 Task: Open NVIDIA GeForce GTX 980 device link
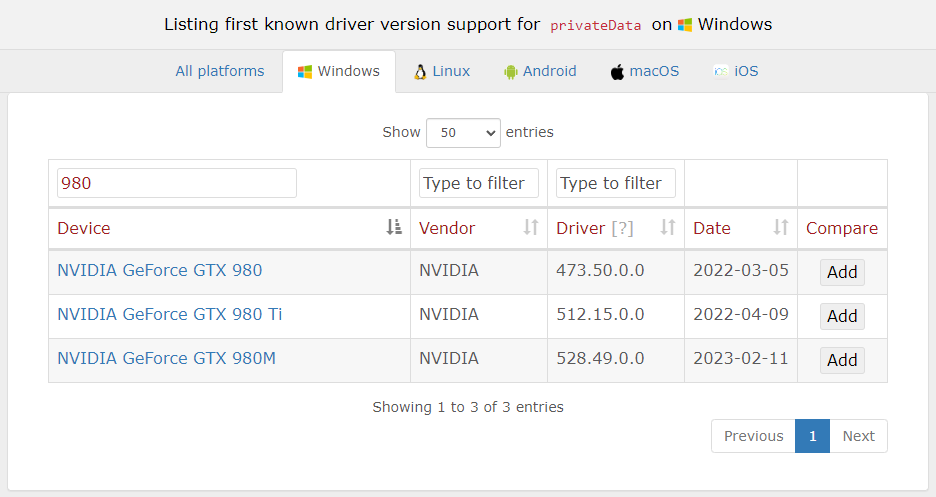(x=159, y=270)
